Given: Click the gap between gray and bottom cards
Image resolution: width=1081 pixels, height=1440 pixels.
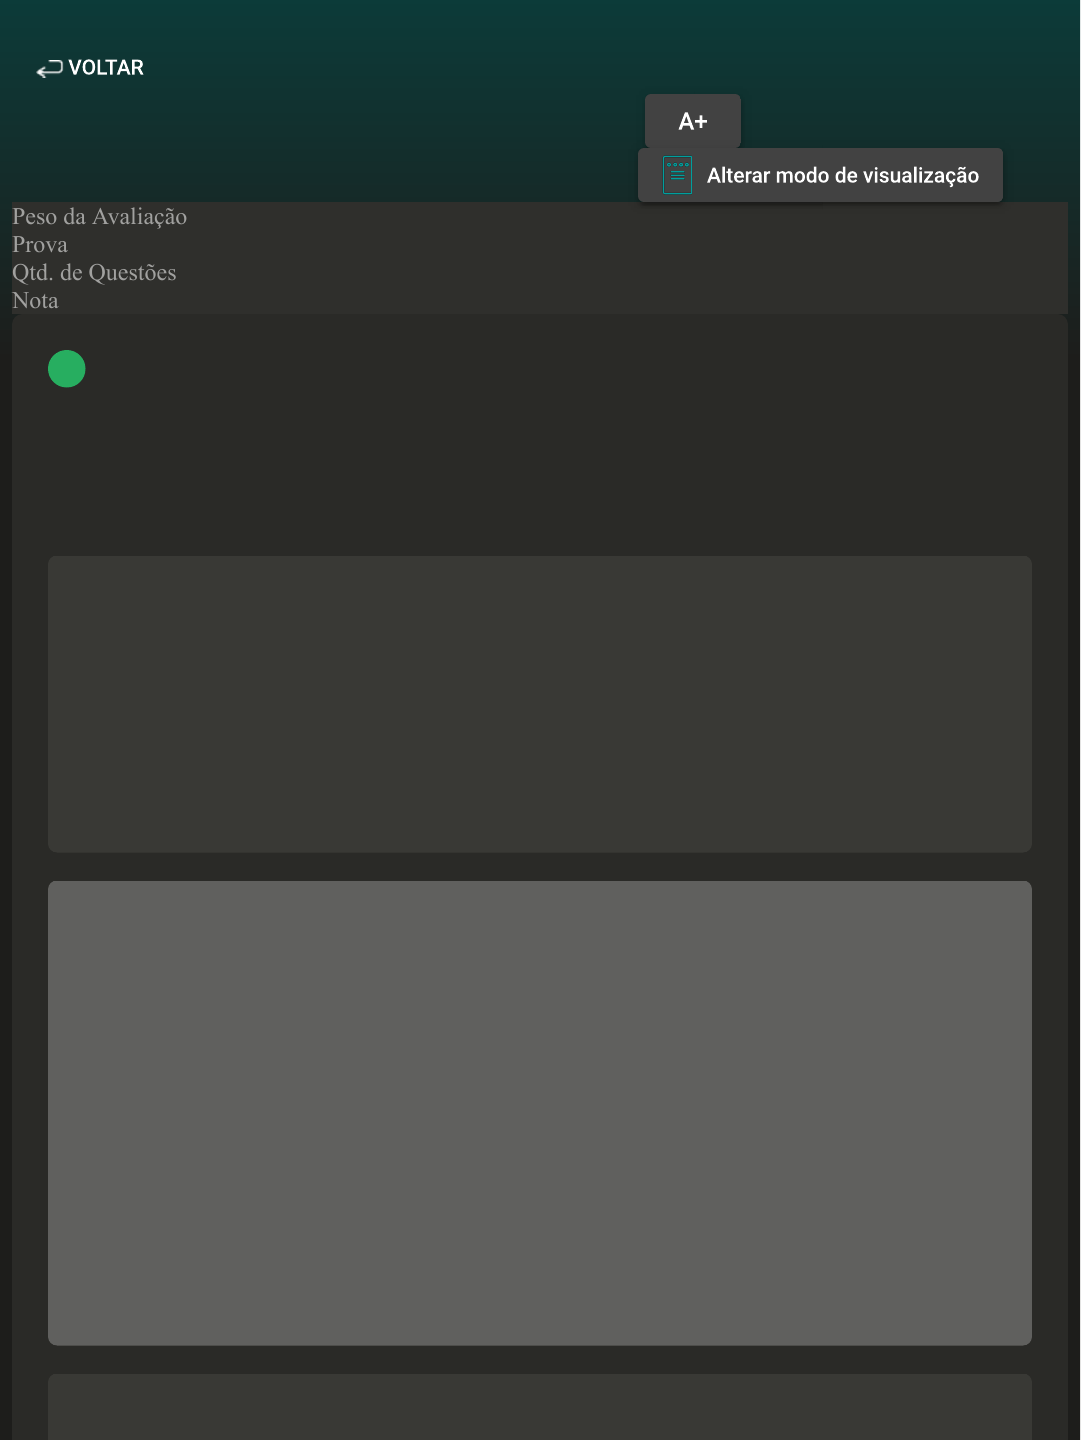Looking at the screenshot, I should coord(540,1360).
